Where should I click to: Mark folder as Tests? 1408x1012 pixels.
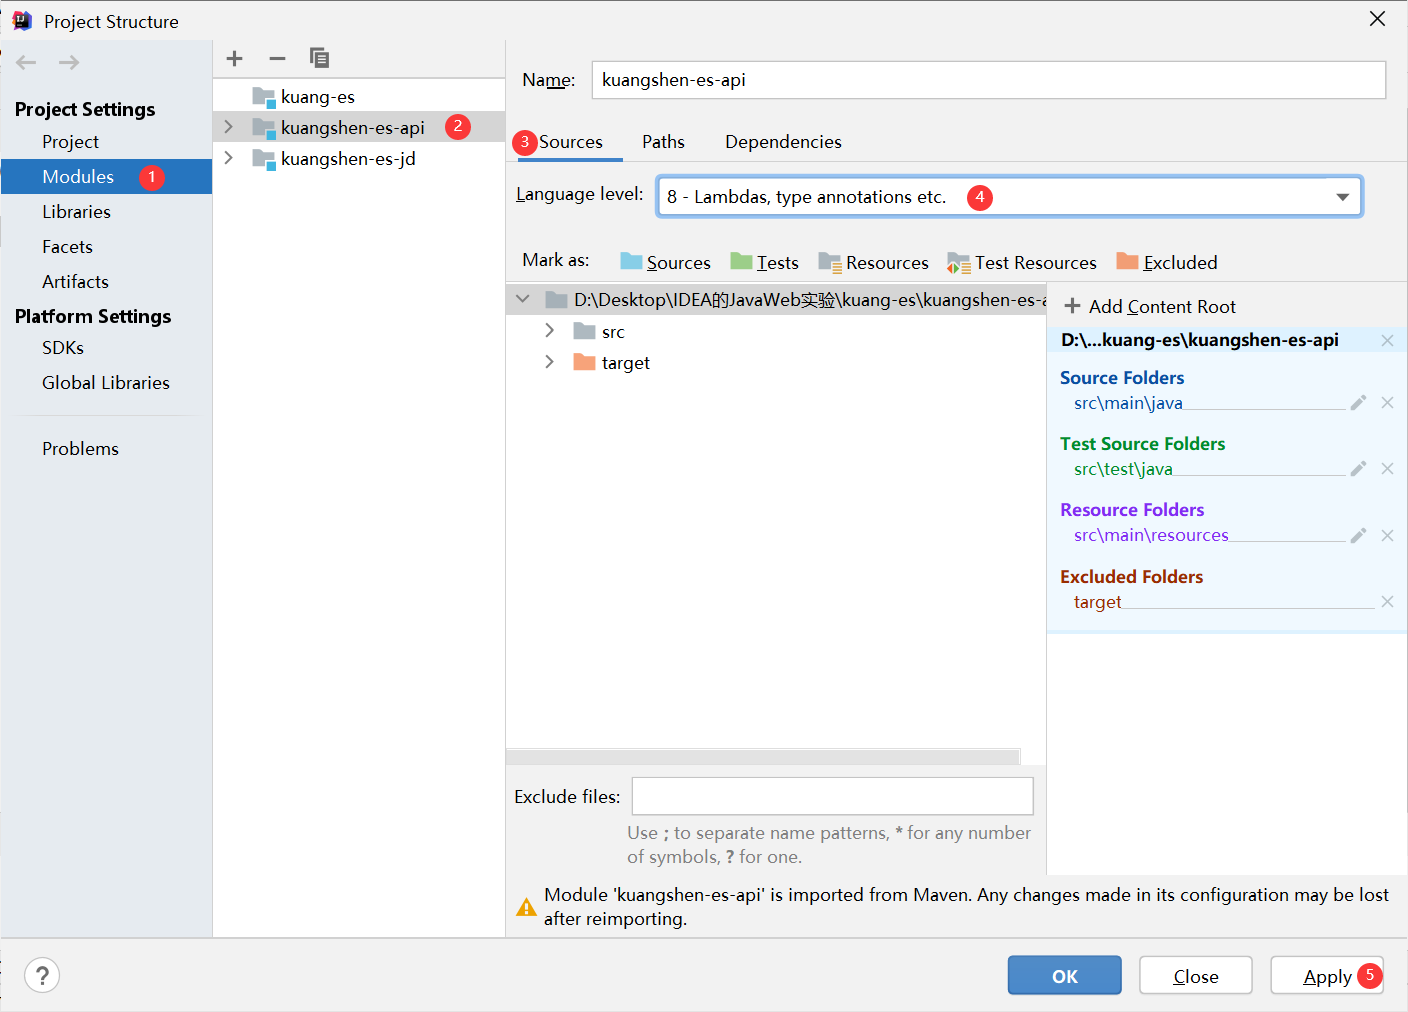pyautogui.click(x=765, y=263)
